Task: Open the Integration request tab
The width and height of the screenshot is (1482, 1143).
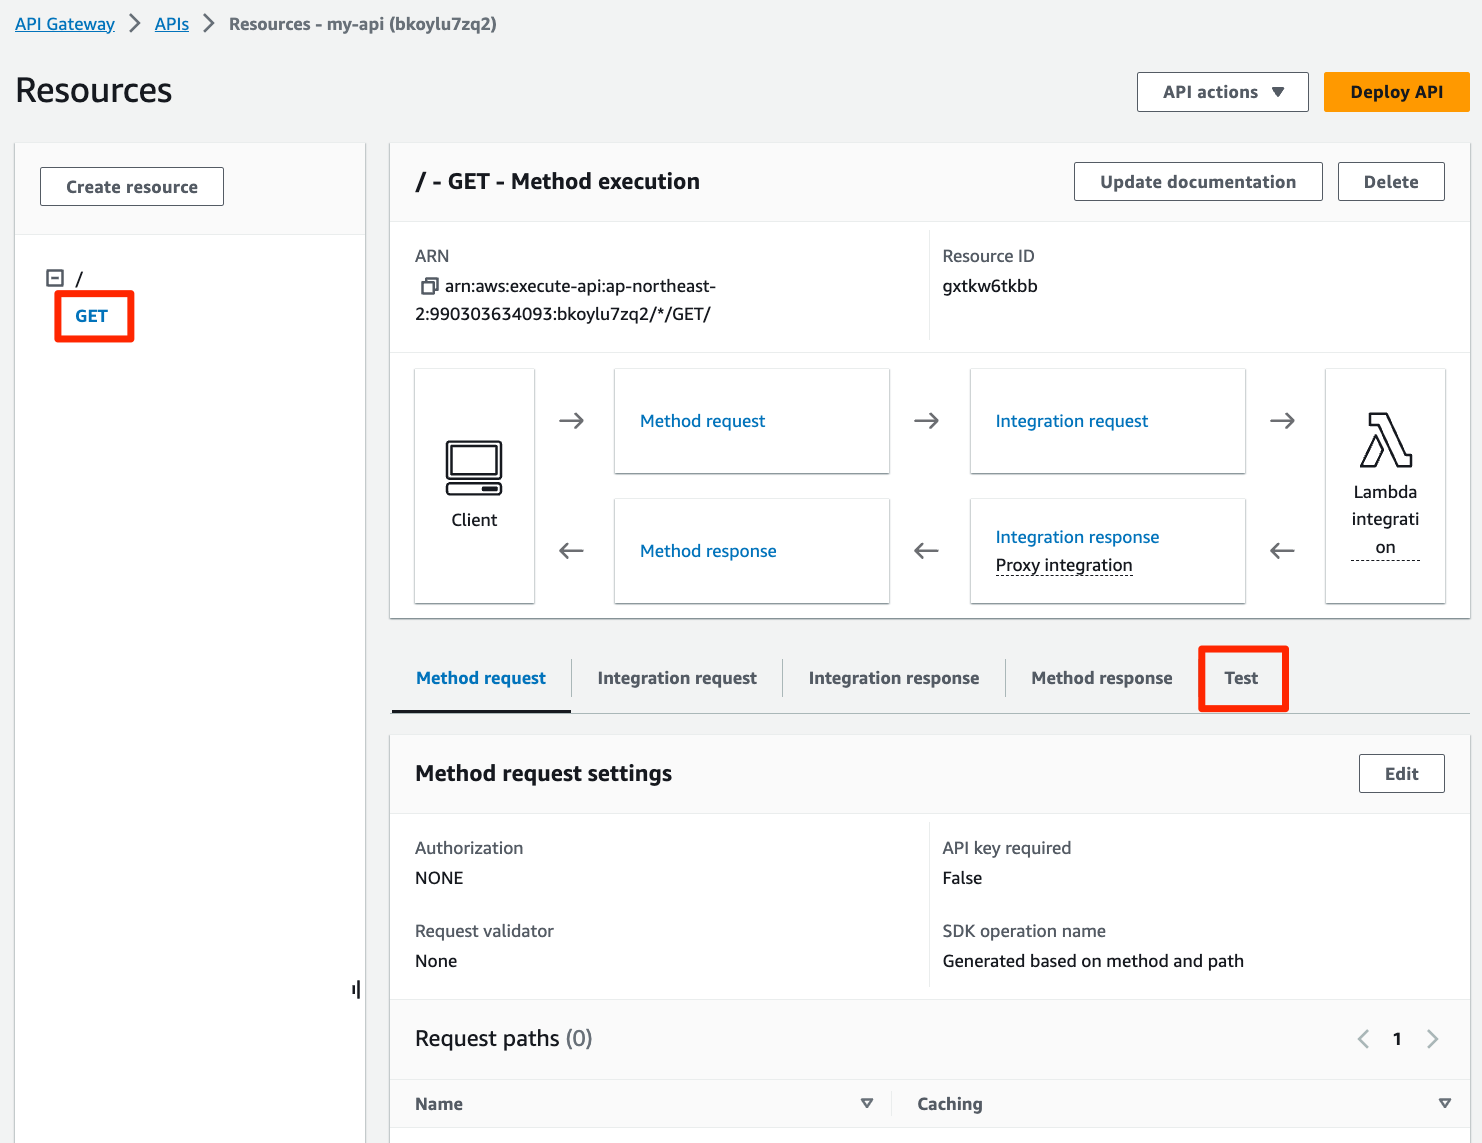Action: pyautogui.click(x=677, y=678)
